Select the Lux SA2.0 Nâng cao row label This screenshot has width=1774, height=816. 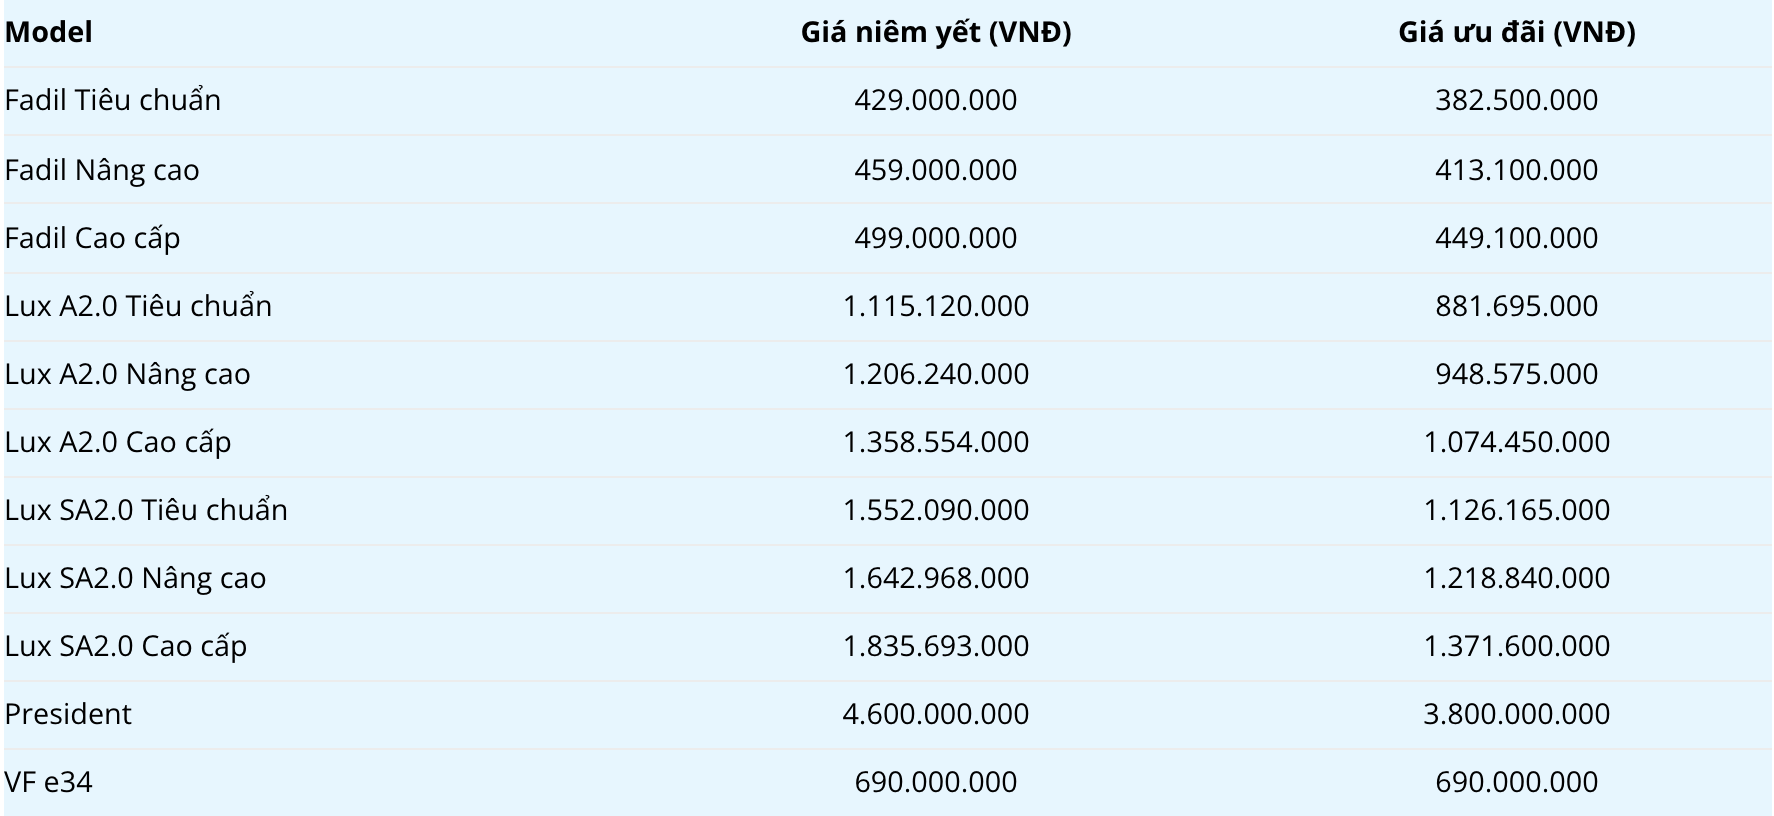136,578
